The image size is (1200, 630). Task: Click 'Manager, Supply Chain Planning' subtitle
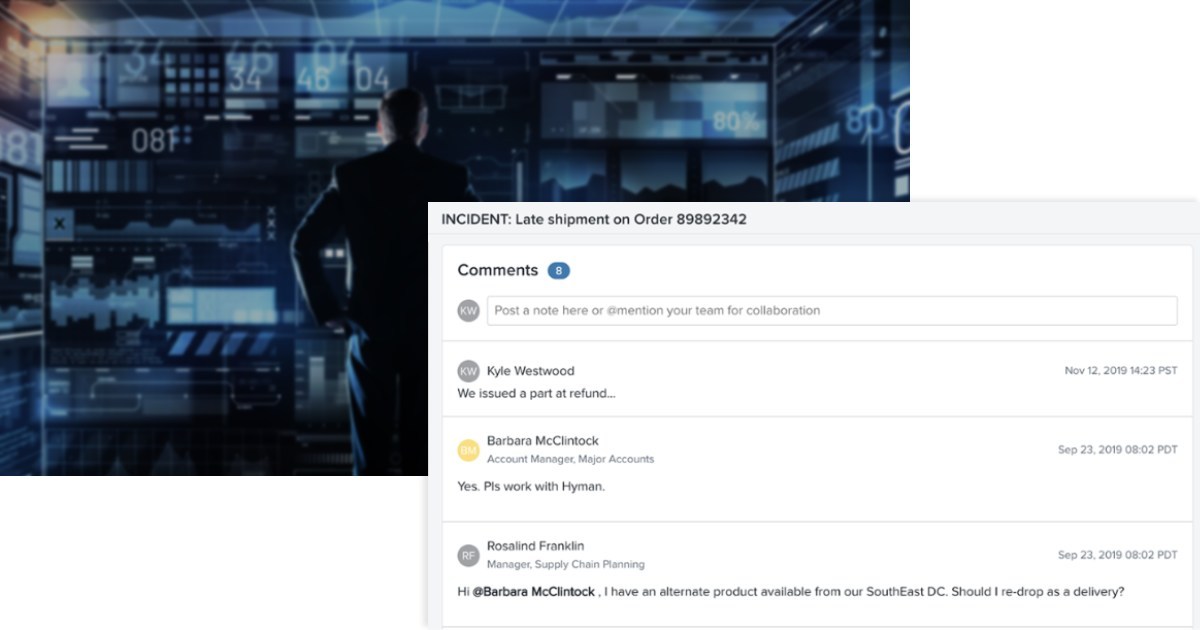[565, 564]
